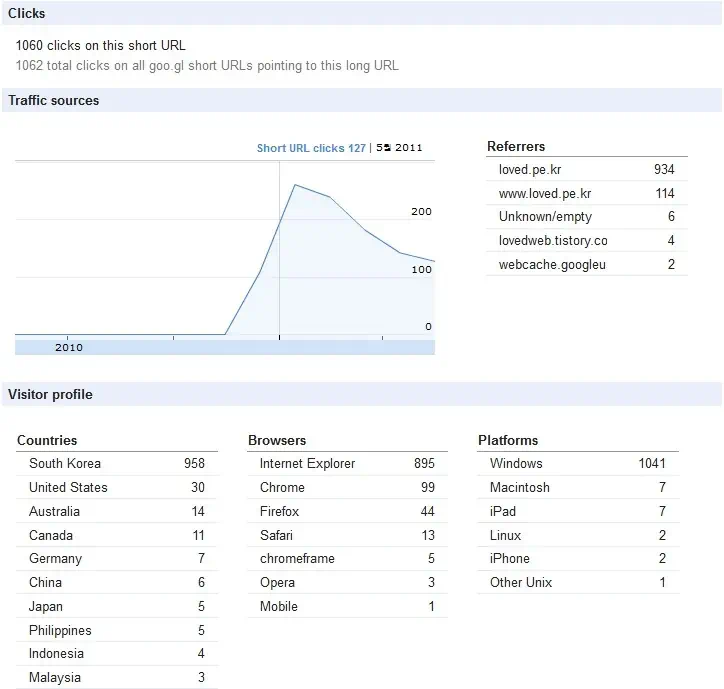Click the 114 referrer count

click(665, 193)
